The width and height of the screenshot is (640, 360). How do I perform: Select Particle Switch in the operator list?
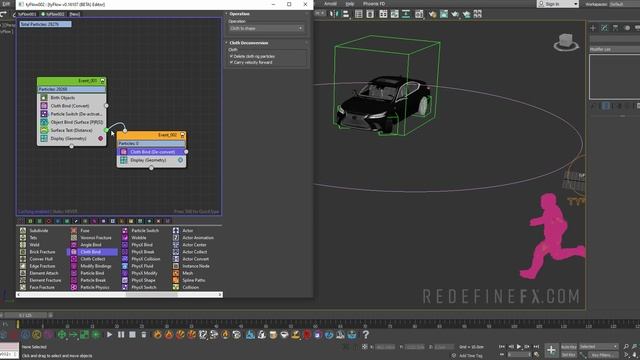coord(145,231)
